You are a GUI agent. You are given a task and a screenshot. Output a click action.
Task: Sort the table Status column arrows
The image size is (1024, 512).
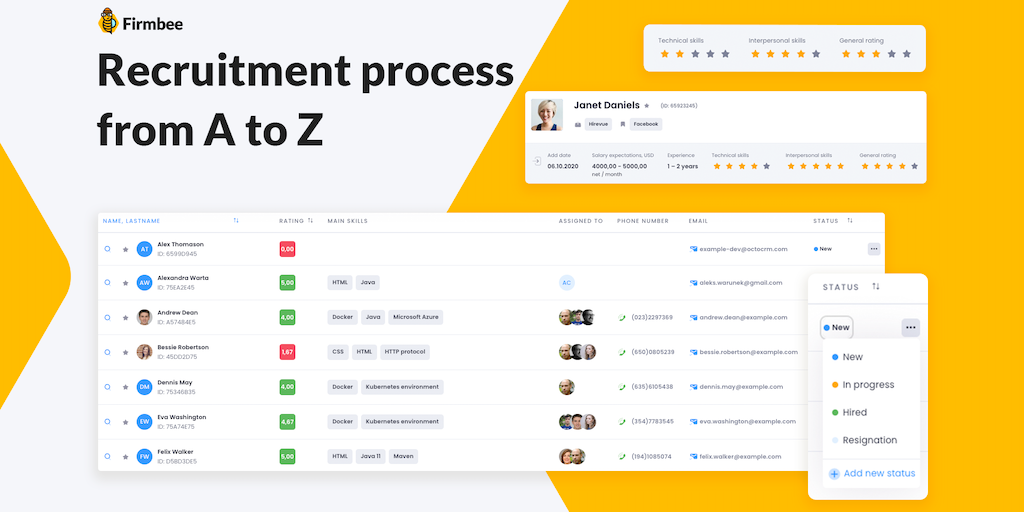pos(850,221)
